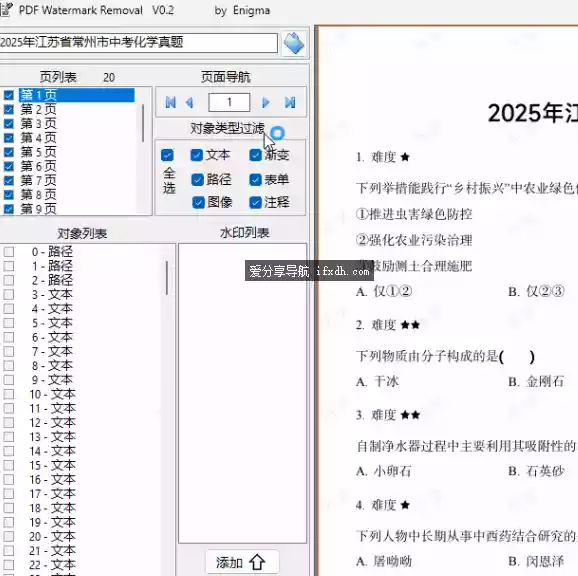The width and height of the screenshot is (578, 576).
Task: Select the 14 - 文本 object row
Action: 52,451
